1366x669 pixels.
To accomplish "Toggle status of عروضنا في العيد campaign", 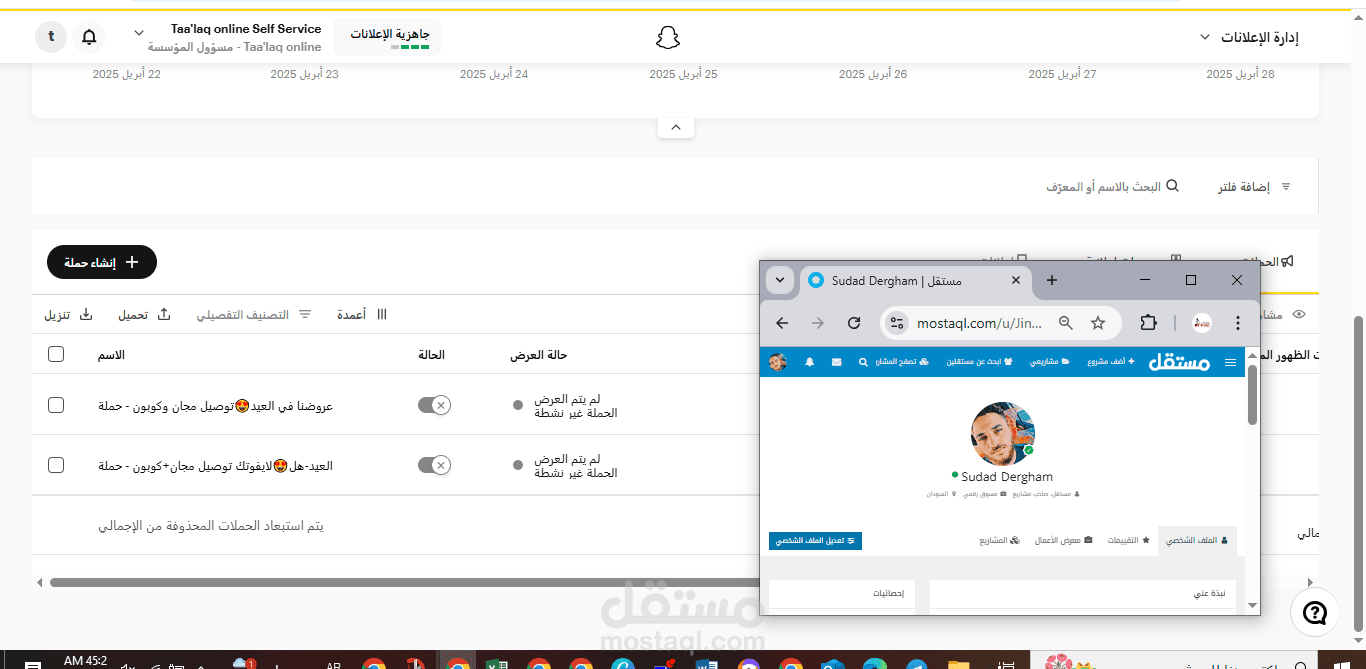I will pyautogui.click(x=434, y=405).
